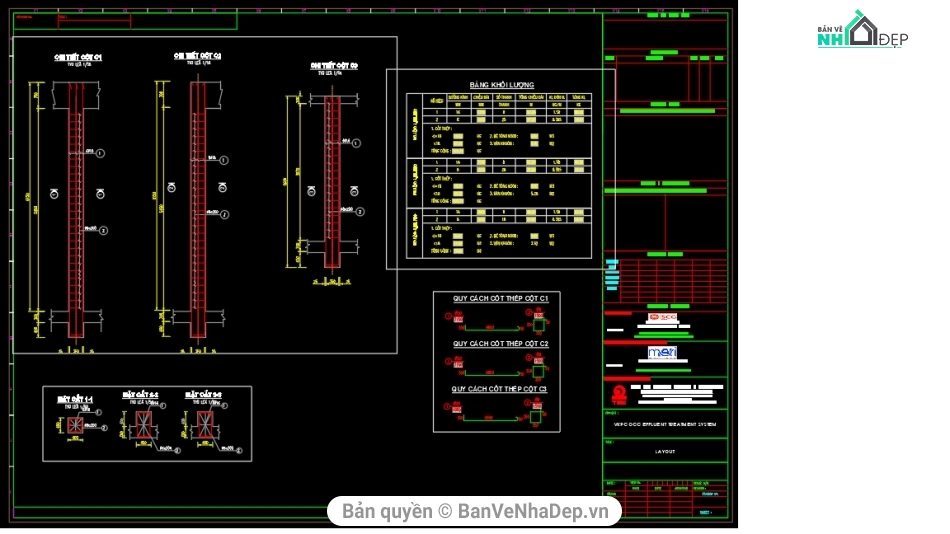Click the green stirrup square under Cột C3
Image resolution: width=950 pixels, height=534 pixels.
538,415
